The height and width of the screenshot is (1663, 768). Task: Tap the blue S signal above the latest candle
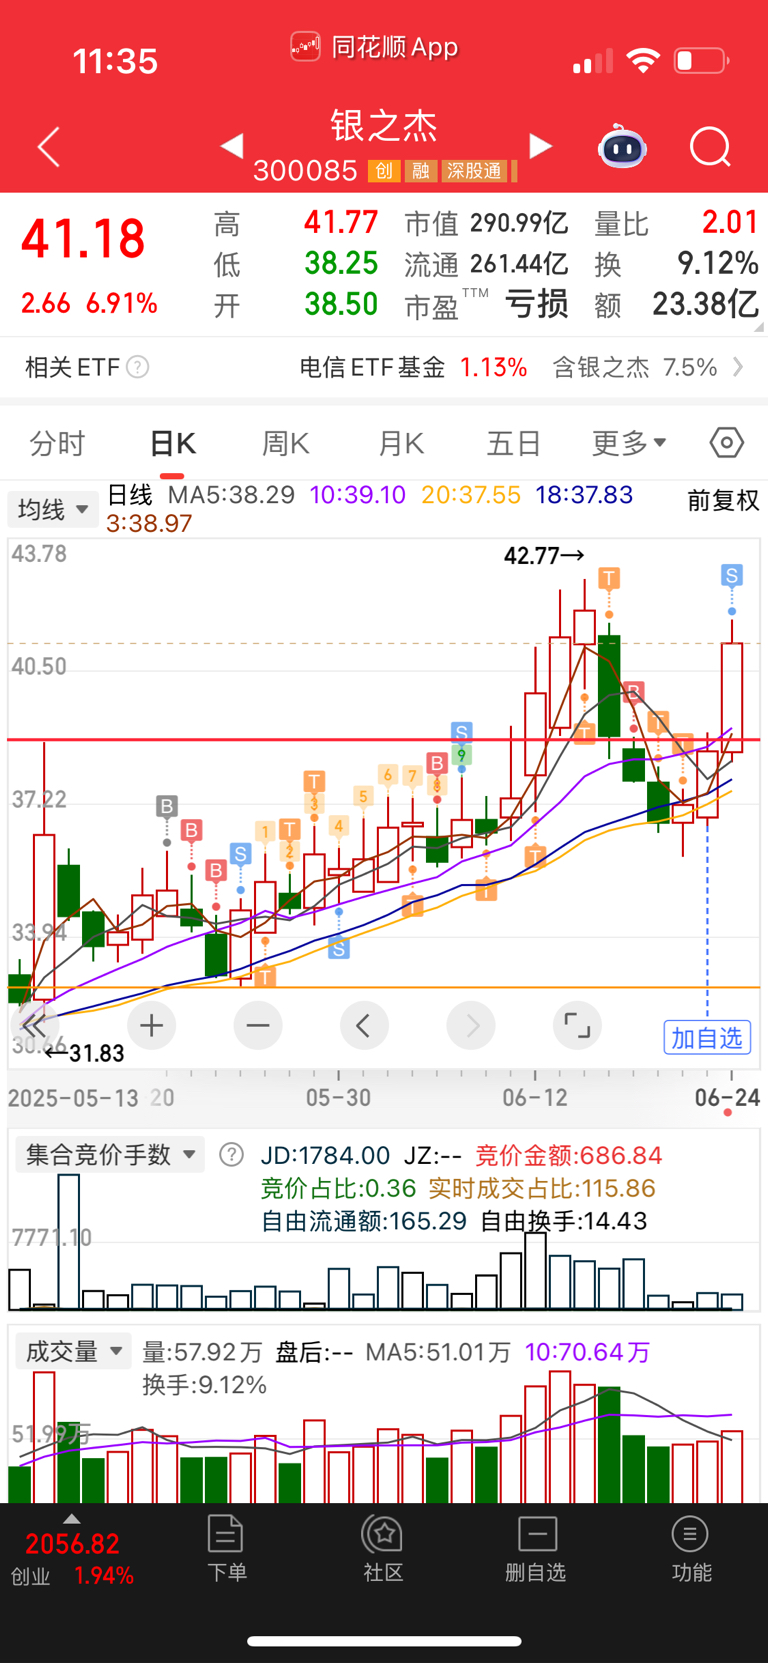(x=732, y=575)
